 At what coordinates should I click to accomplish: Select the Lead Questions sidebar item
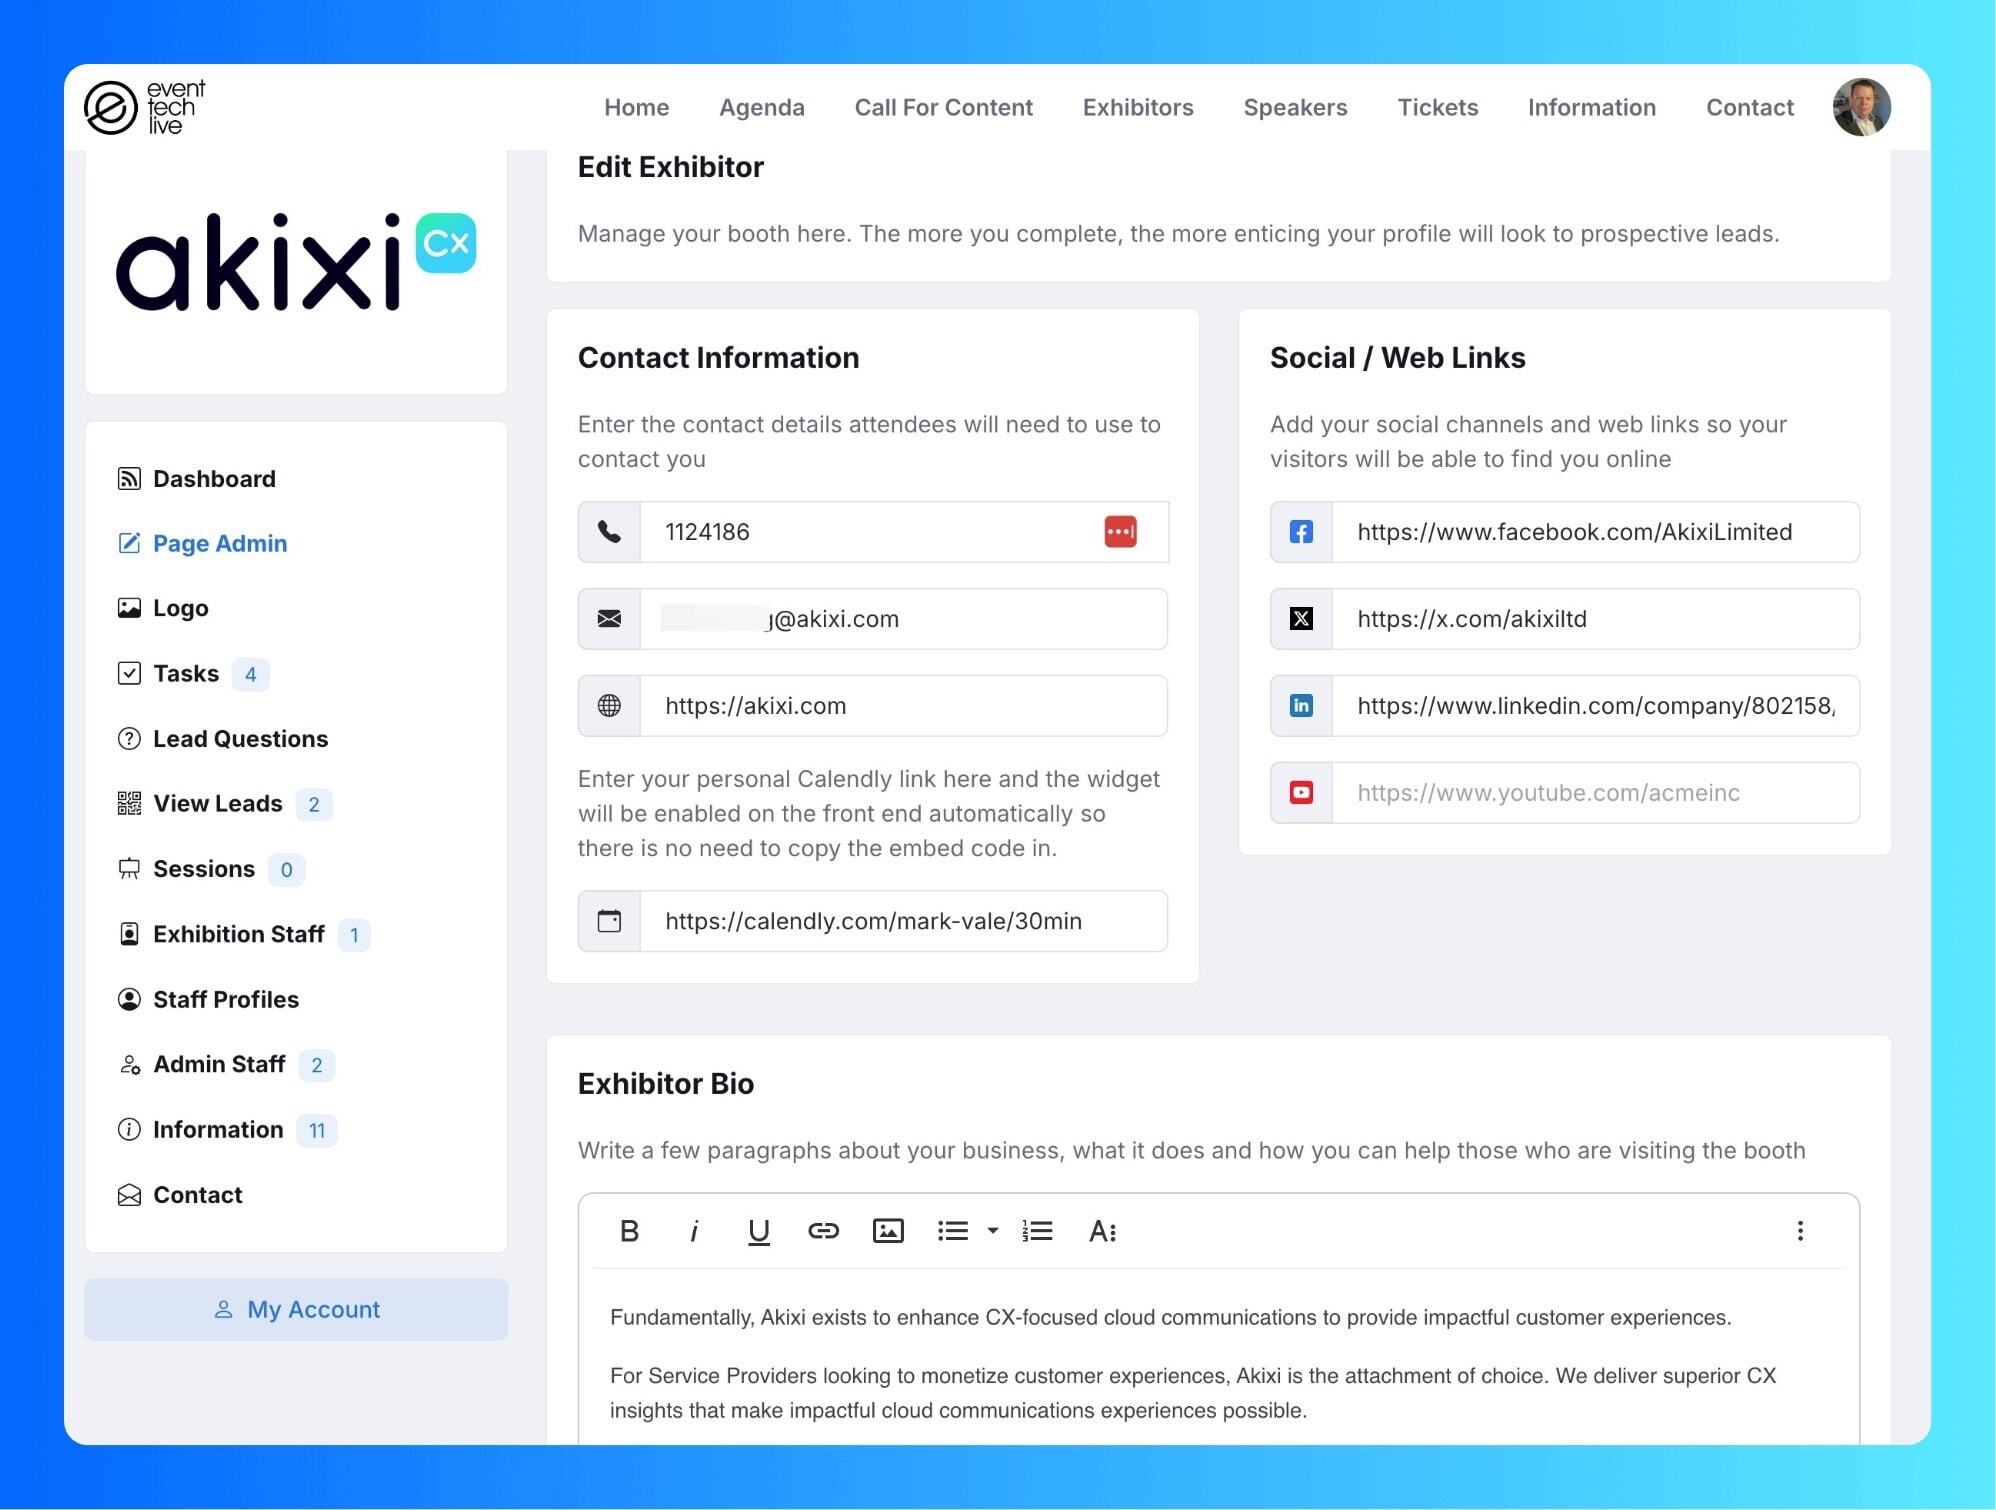click(239, 738)
